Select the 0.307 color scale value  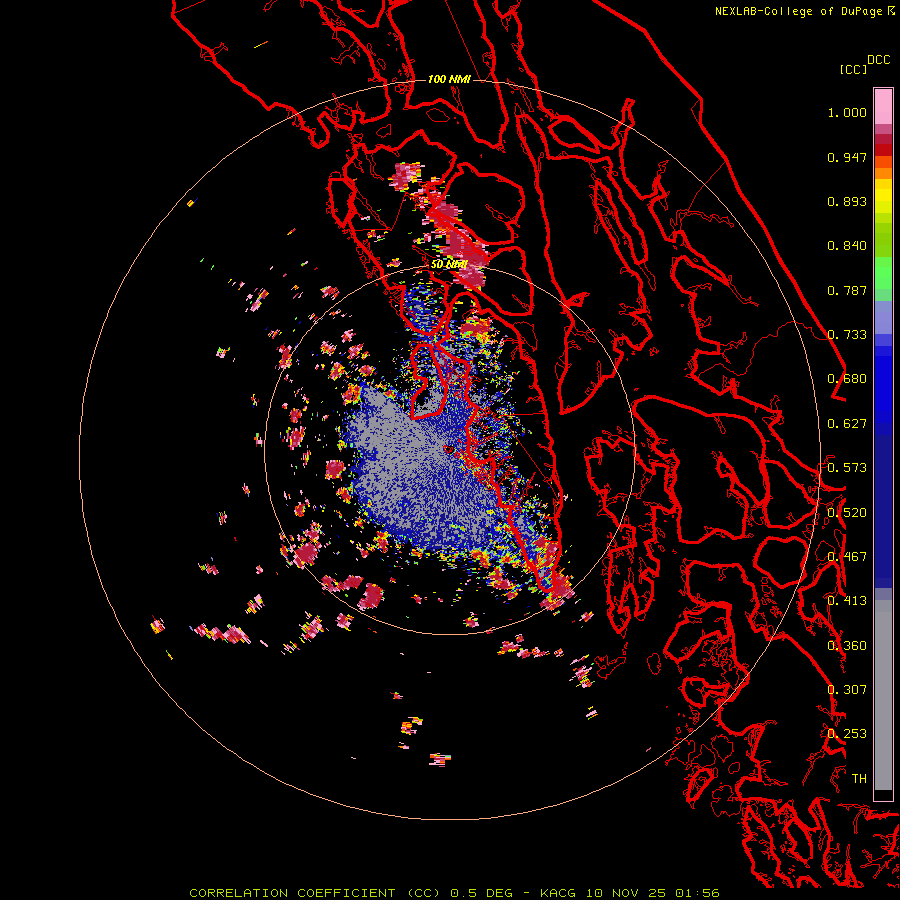pos(847,690)
